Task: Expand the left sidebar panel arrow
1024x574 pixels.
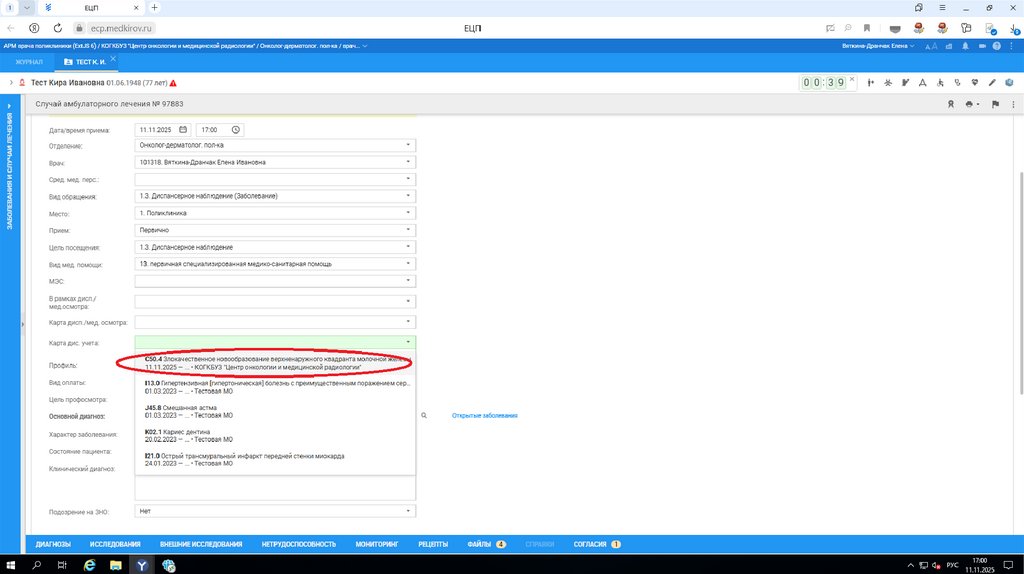Action: [x=9, y=106]
